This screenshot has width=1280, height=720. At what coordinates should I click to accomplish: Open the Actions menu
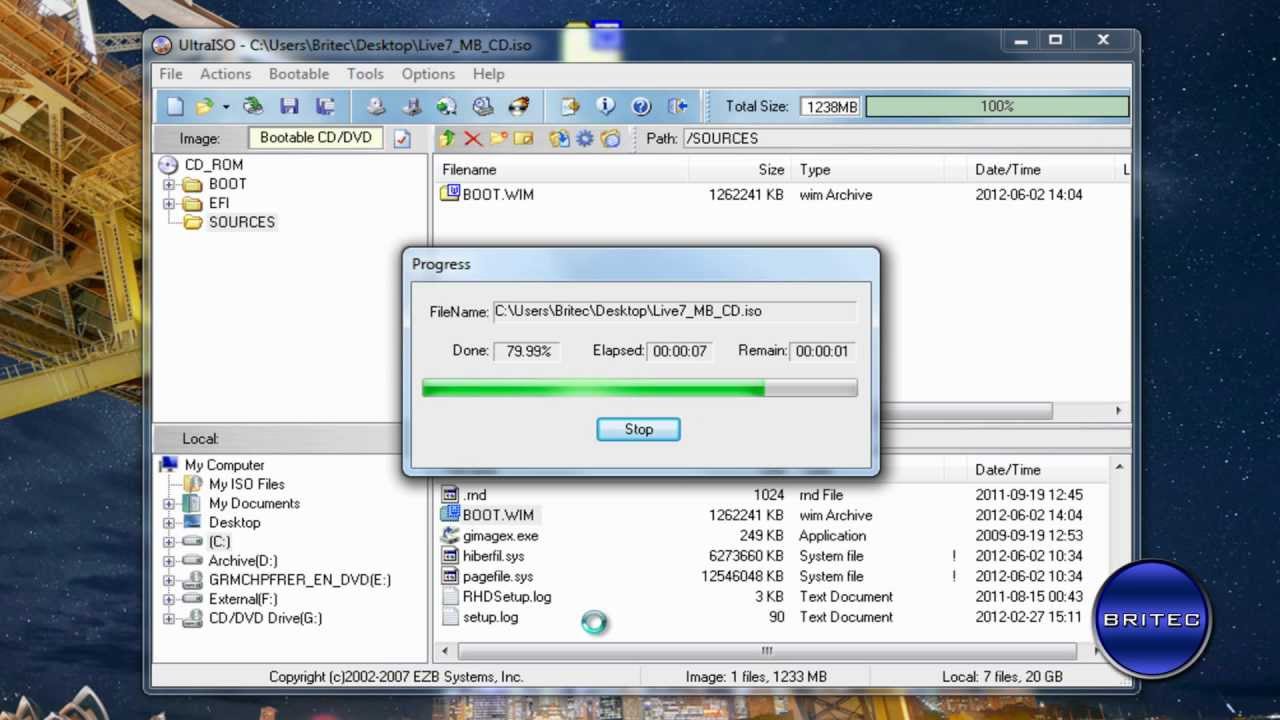(225, 74)
